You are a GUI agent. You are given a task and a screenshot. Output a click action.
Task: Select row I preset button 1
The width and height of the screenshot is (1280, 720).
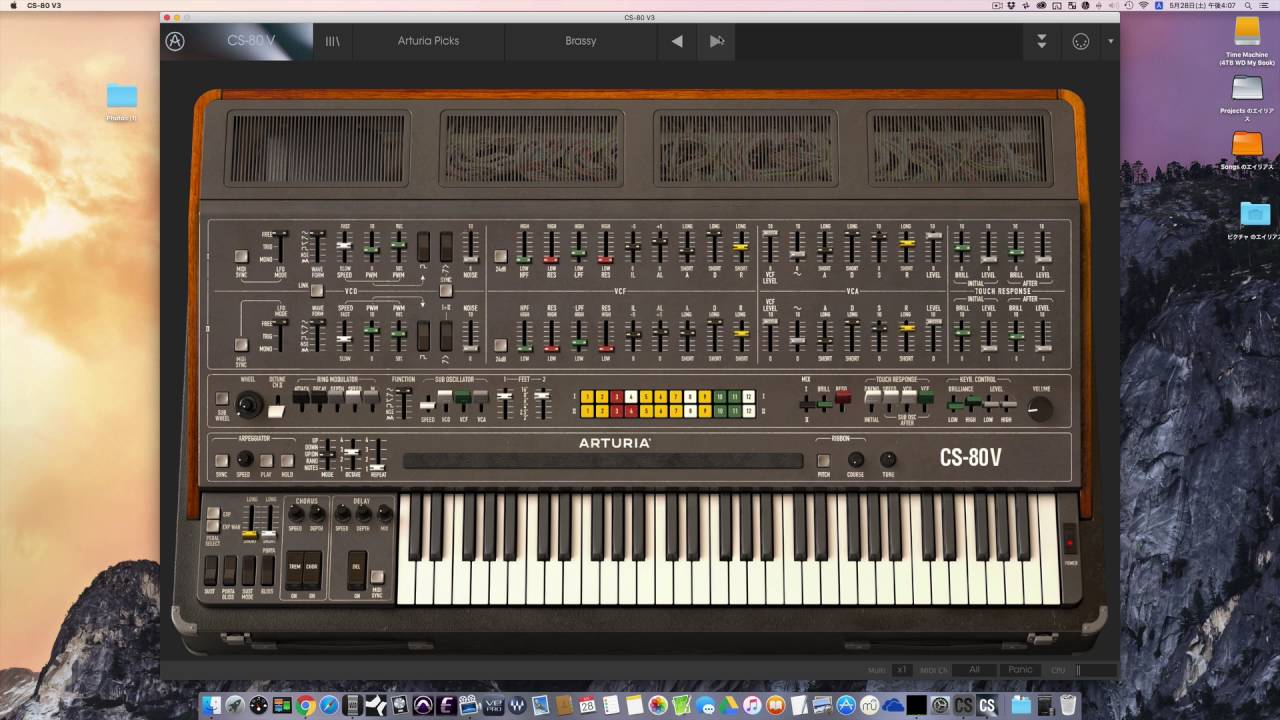586,396
